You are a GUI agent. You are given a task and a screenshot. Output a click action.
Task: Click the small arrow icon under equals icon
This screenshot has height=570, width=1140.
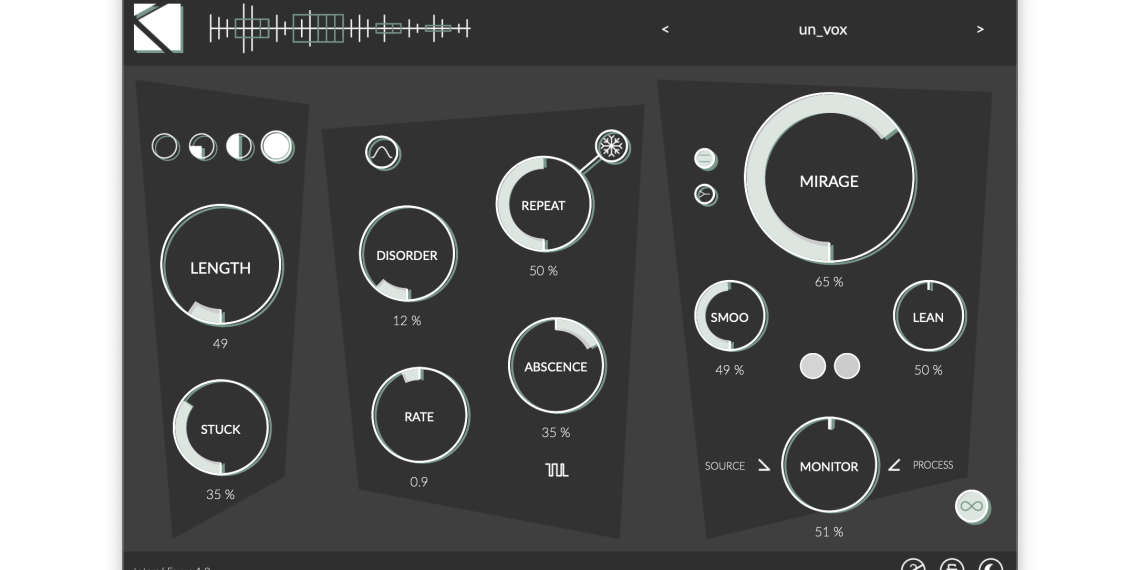click(x=705, y=194)
